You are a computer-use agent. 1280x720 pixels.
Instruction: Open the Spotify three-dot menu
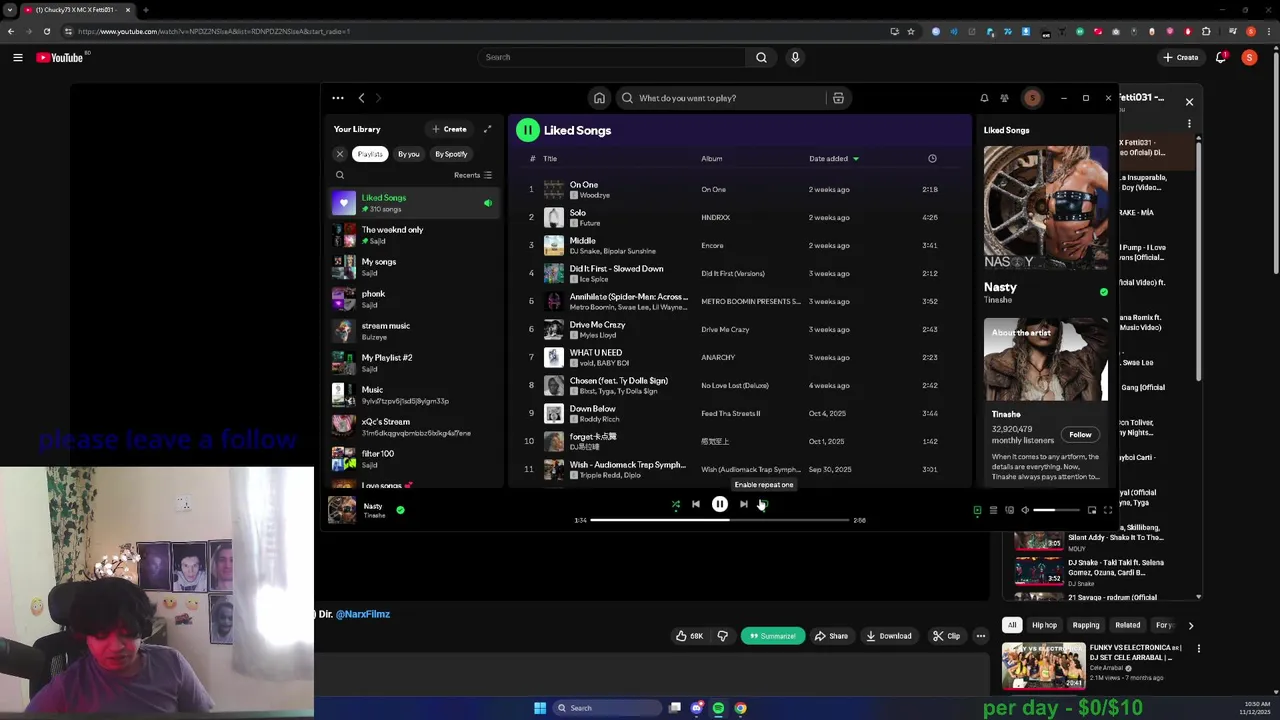[338, 98]
